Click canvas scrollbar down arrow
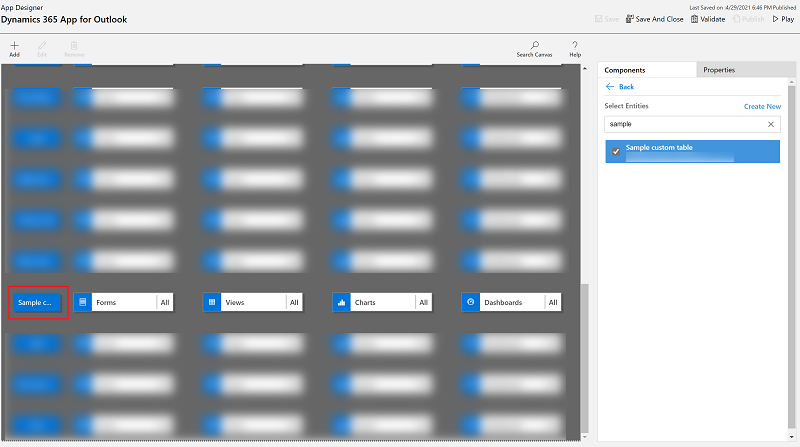The height and width of the screenshot is (447, 800). (x=585, y=437)
